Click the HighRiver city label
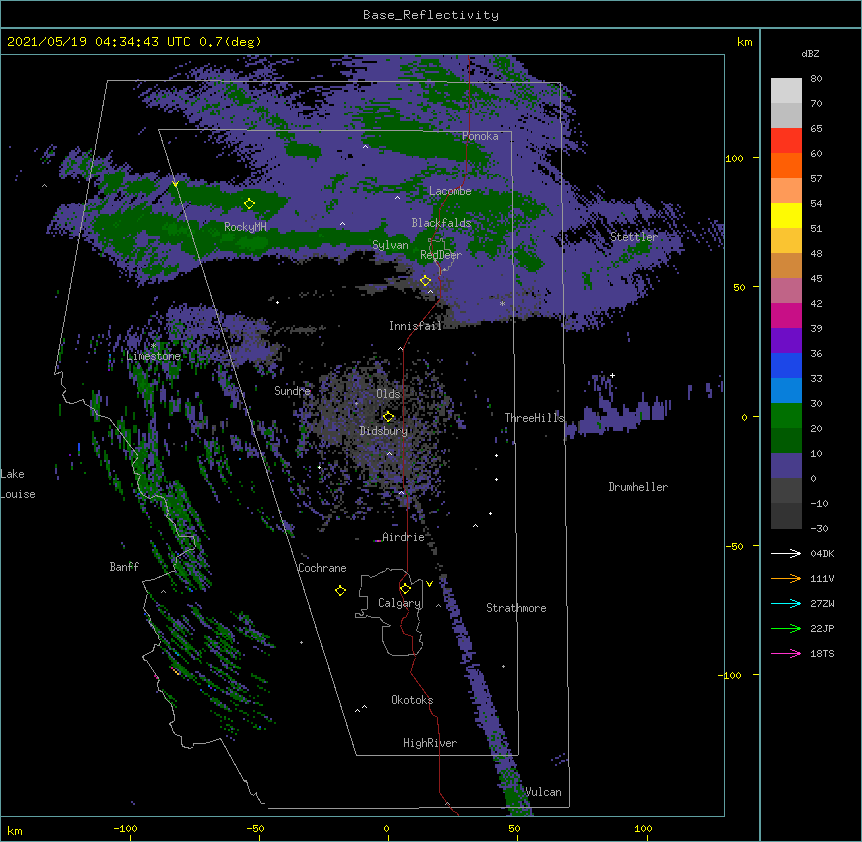 point(430,743)
